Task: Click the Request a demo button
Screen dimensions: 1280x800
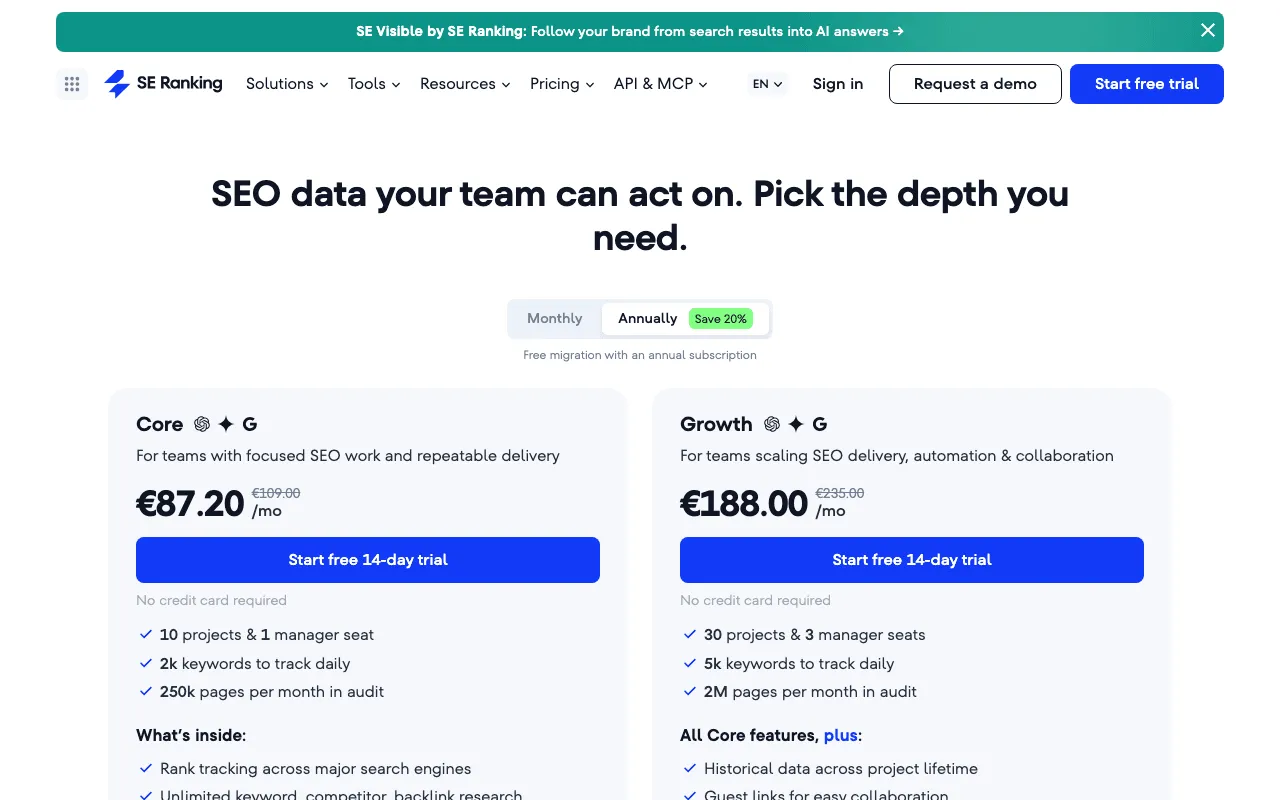Action: pos(975,84)
